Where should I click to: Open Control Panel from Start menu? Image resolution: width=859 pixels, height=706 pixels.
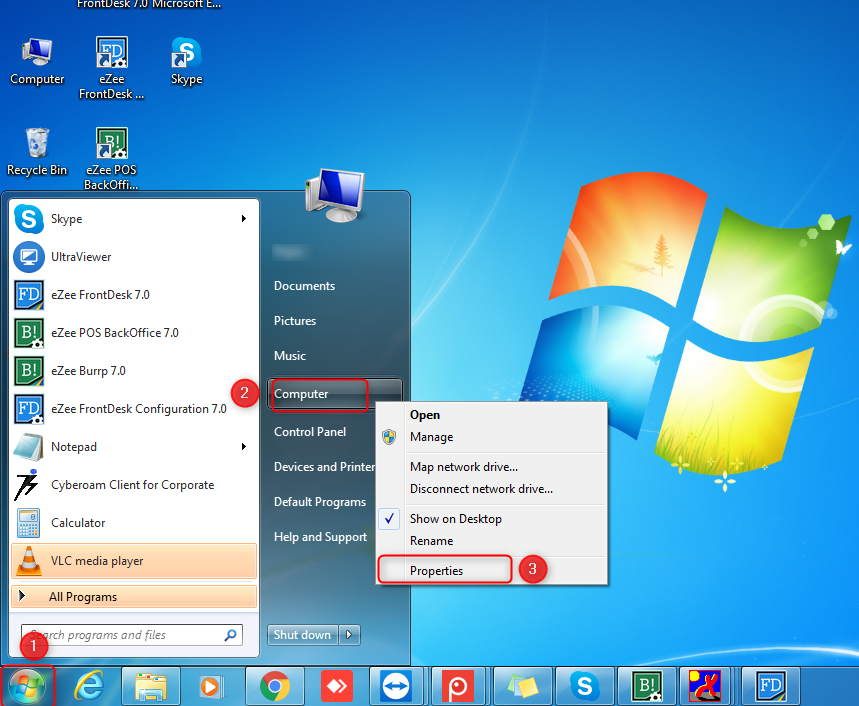click(310, 432)
